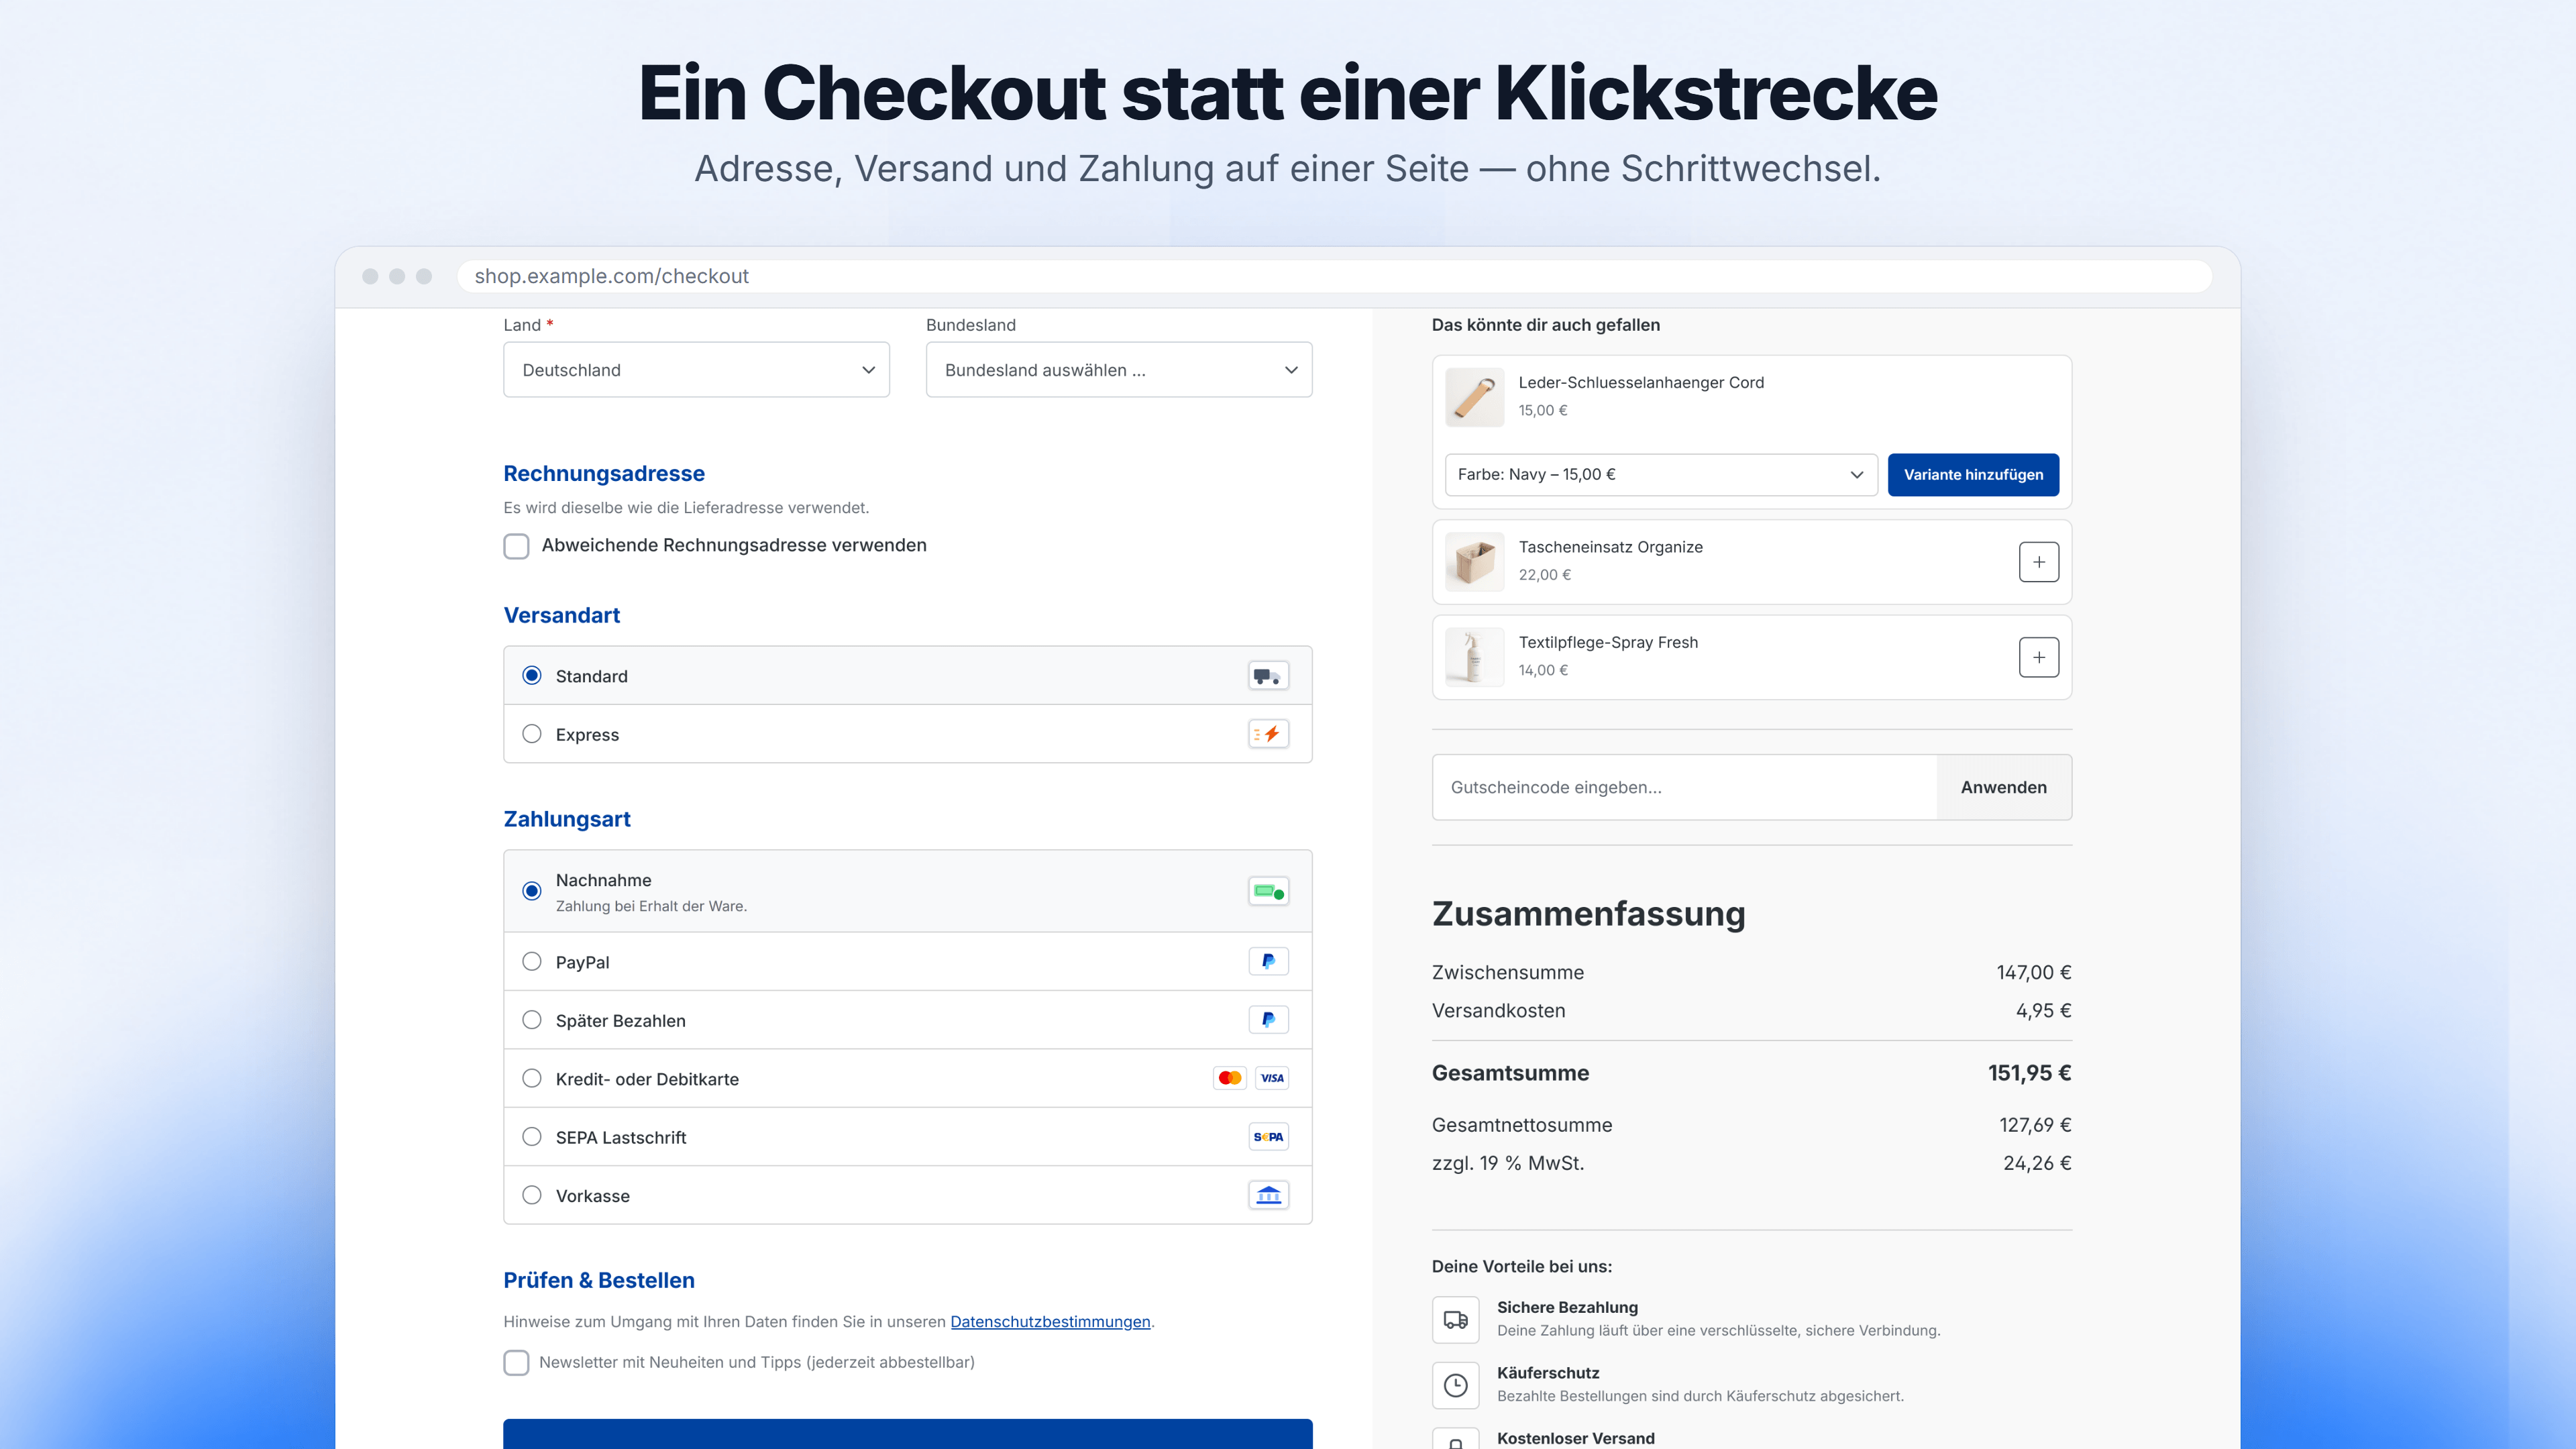This screenshot has width=2576, height=1449.
Task: Focus the Gutscheincode eingeben field
Action: pyautogui.click(x=1685, y=787)
